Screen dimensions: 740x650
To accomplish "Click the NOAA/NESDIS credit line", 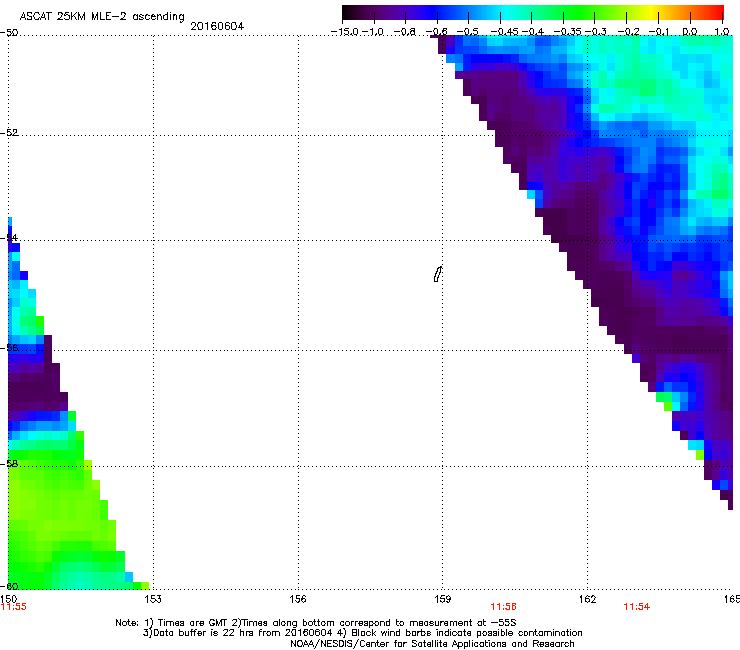I will [432, 644].
